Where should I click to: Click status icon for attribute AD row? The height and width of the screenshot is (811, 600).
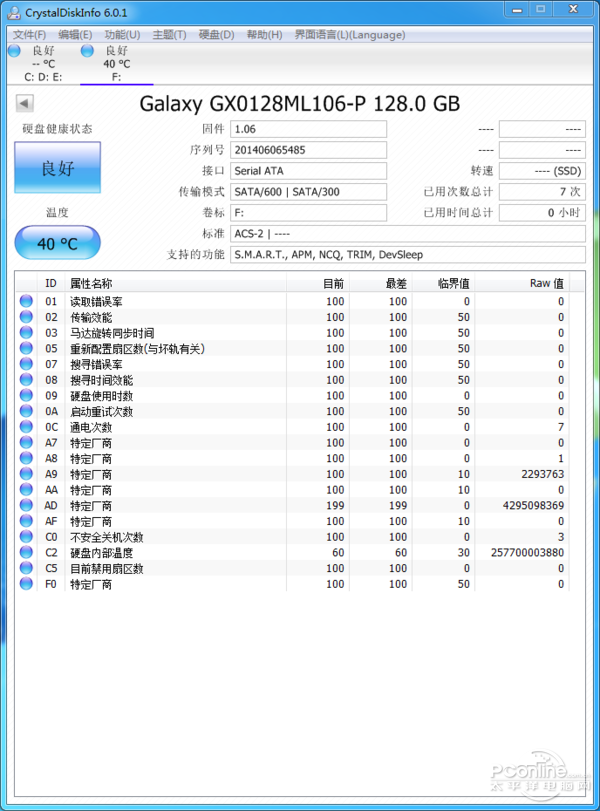(x=26, y=505)
